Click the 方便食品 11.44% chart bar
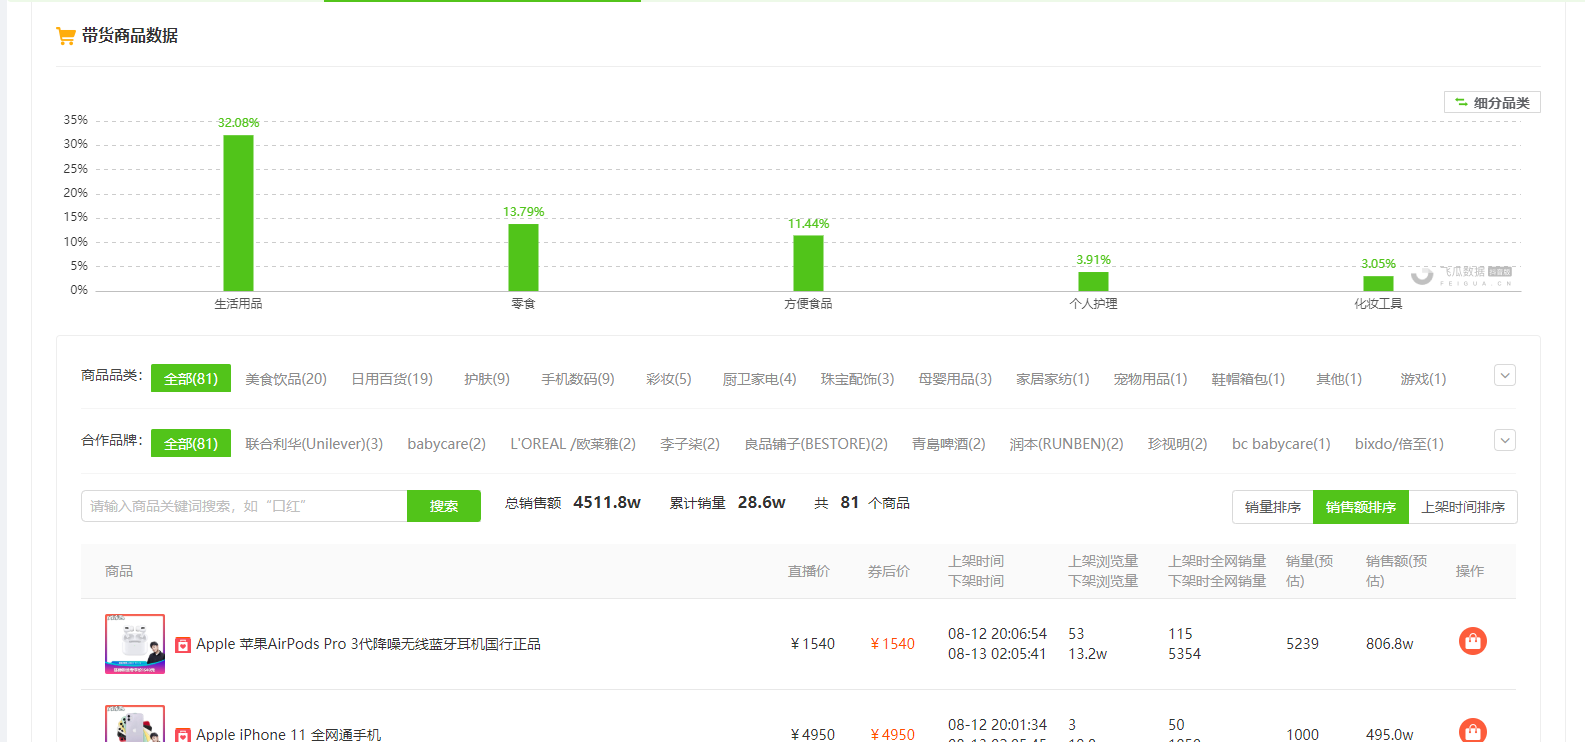The height and width of the screenshot is (742, 1585). pyautogui.click(x=808, y=263)
